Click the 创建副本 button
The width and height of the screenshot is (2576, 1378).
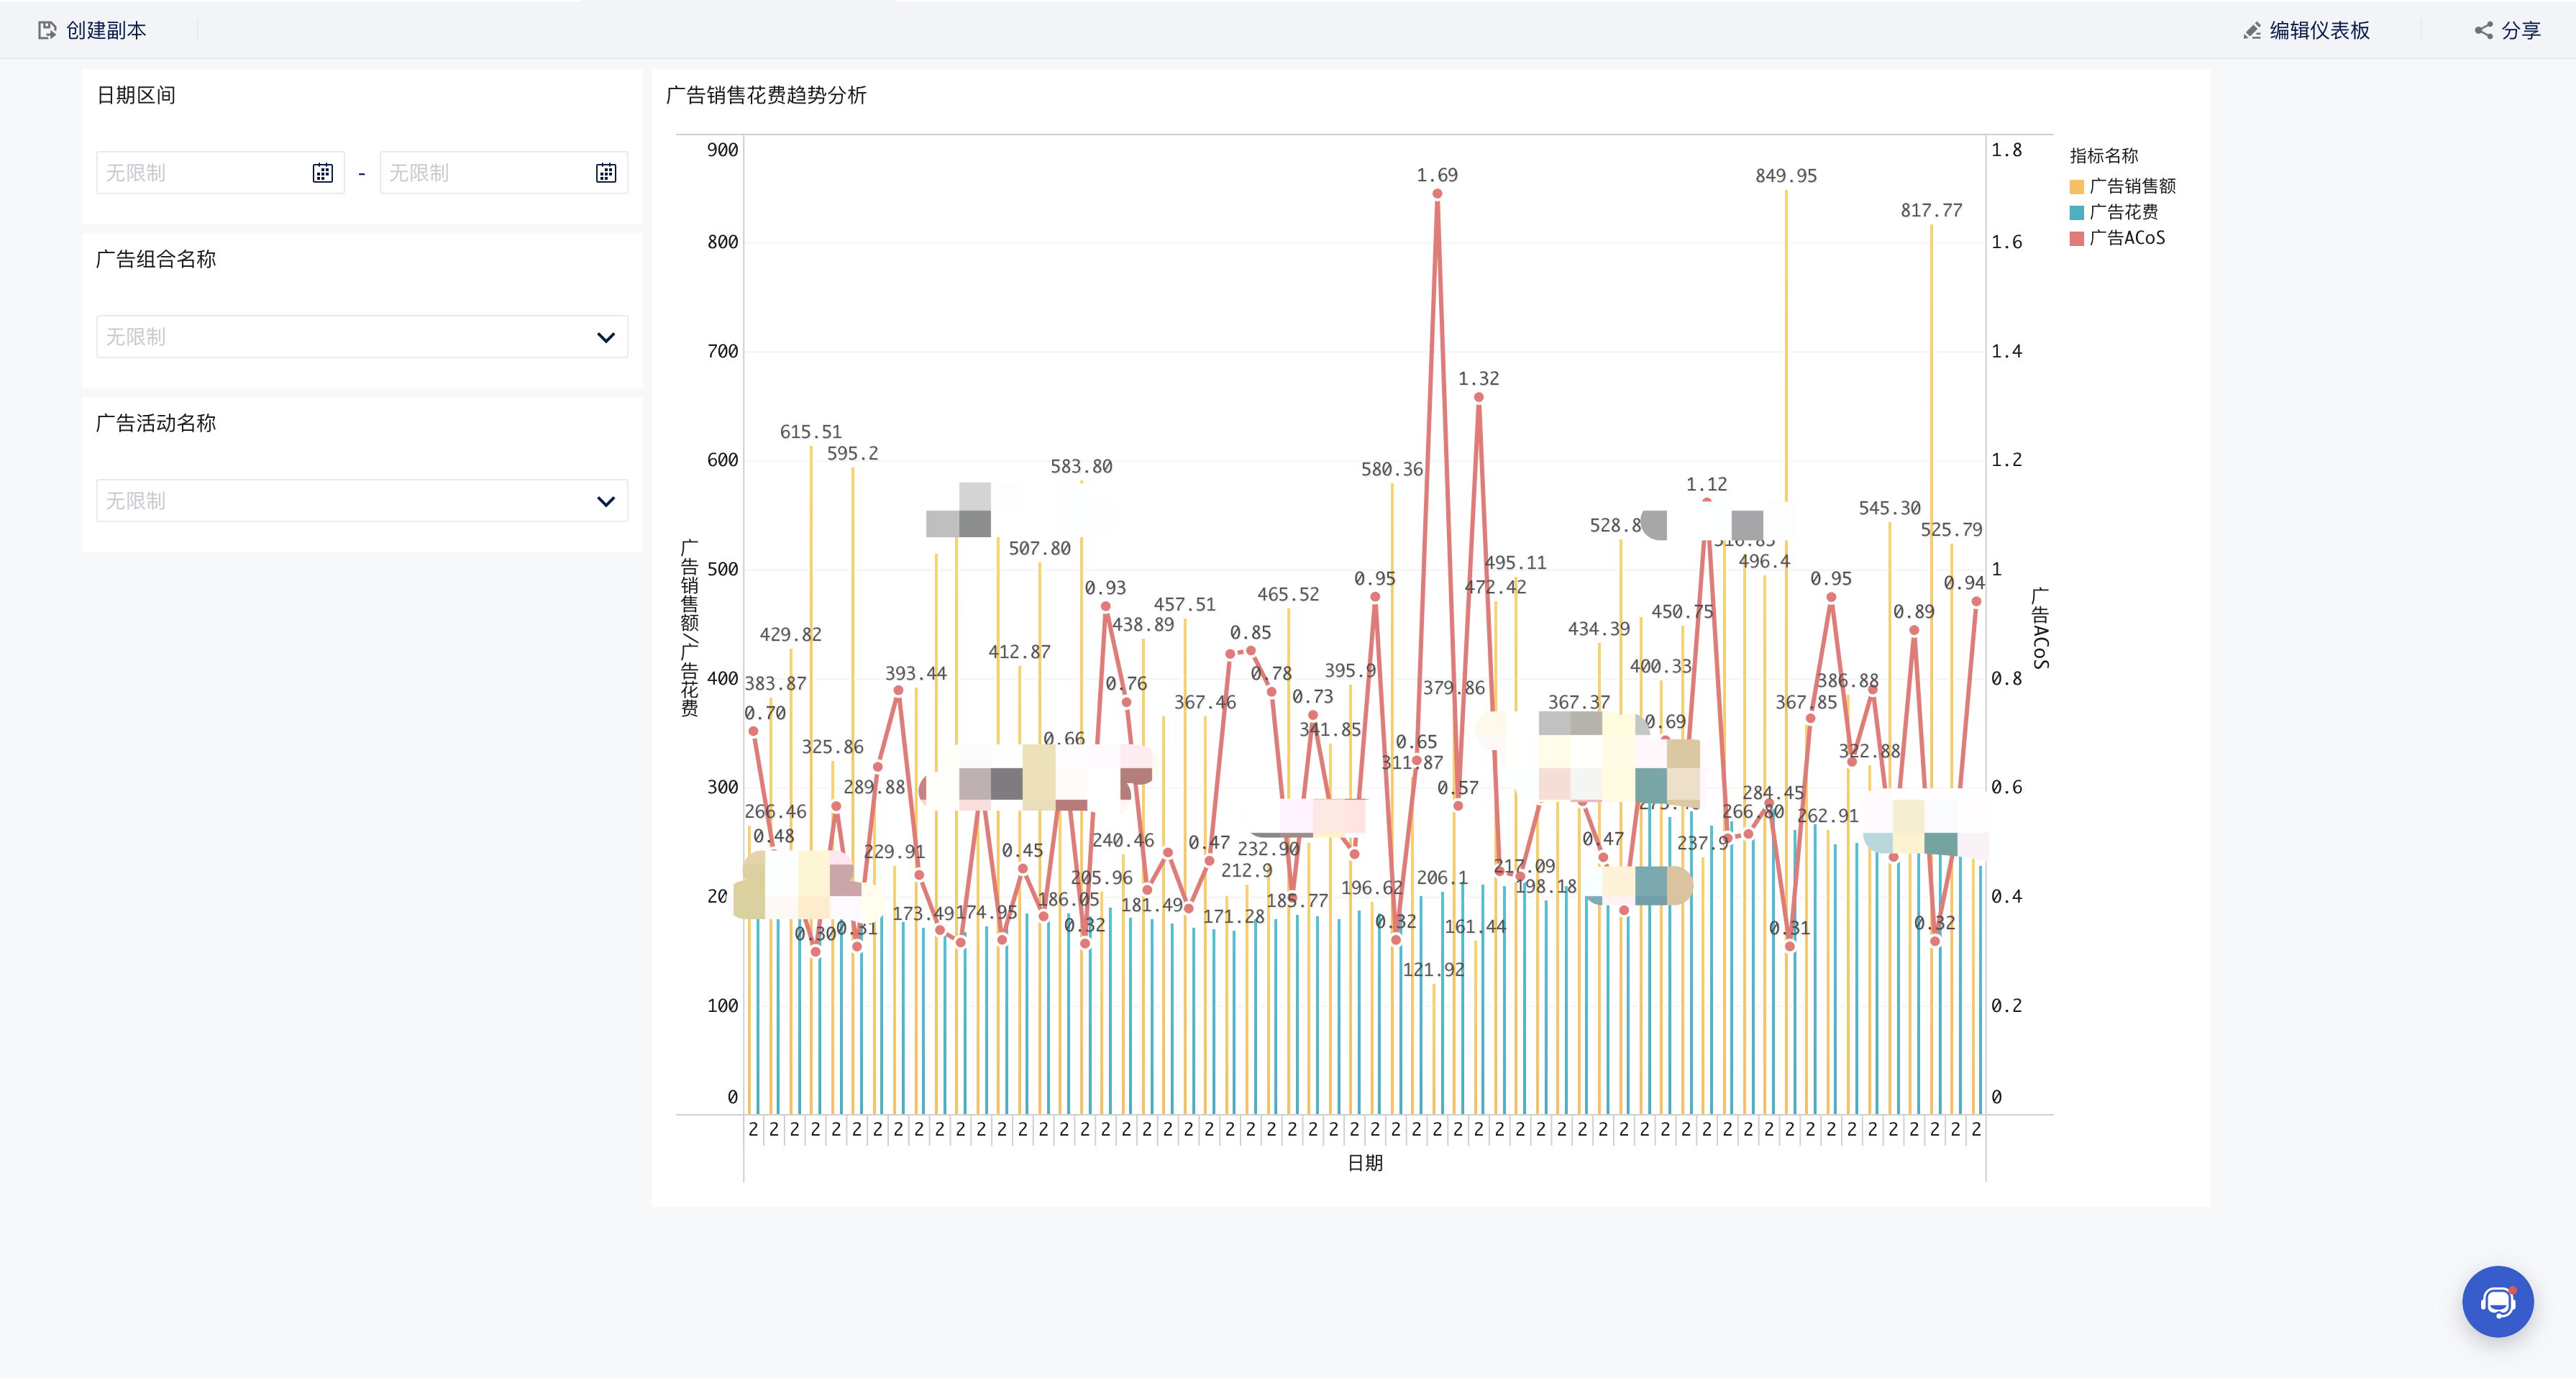(106, 30)
